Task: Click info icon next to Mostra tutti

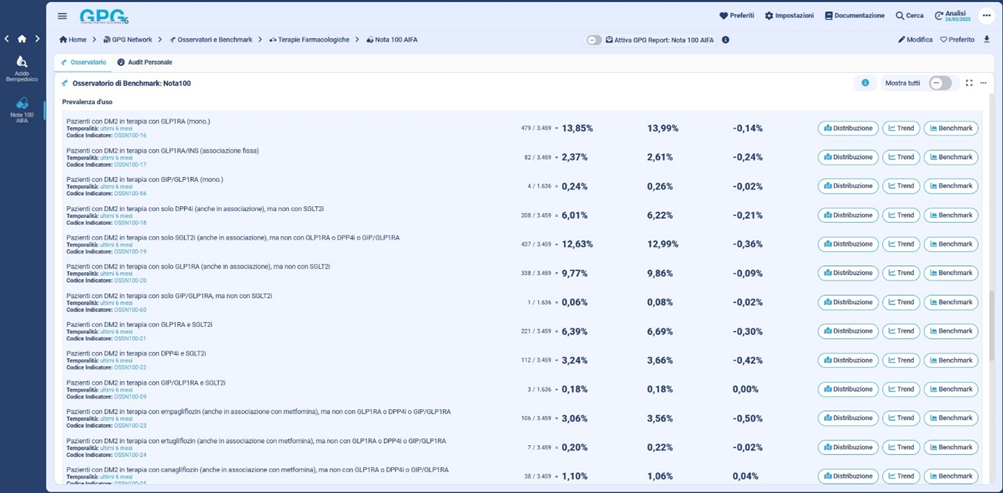Action: pos(865,83)
